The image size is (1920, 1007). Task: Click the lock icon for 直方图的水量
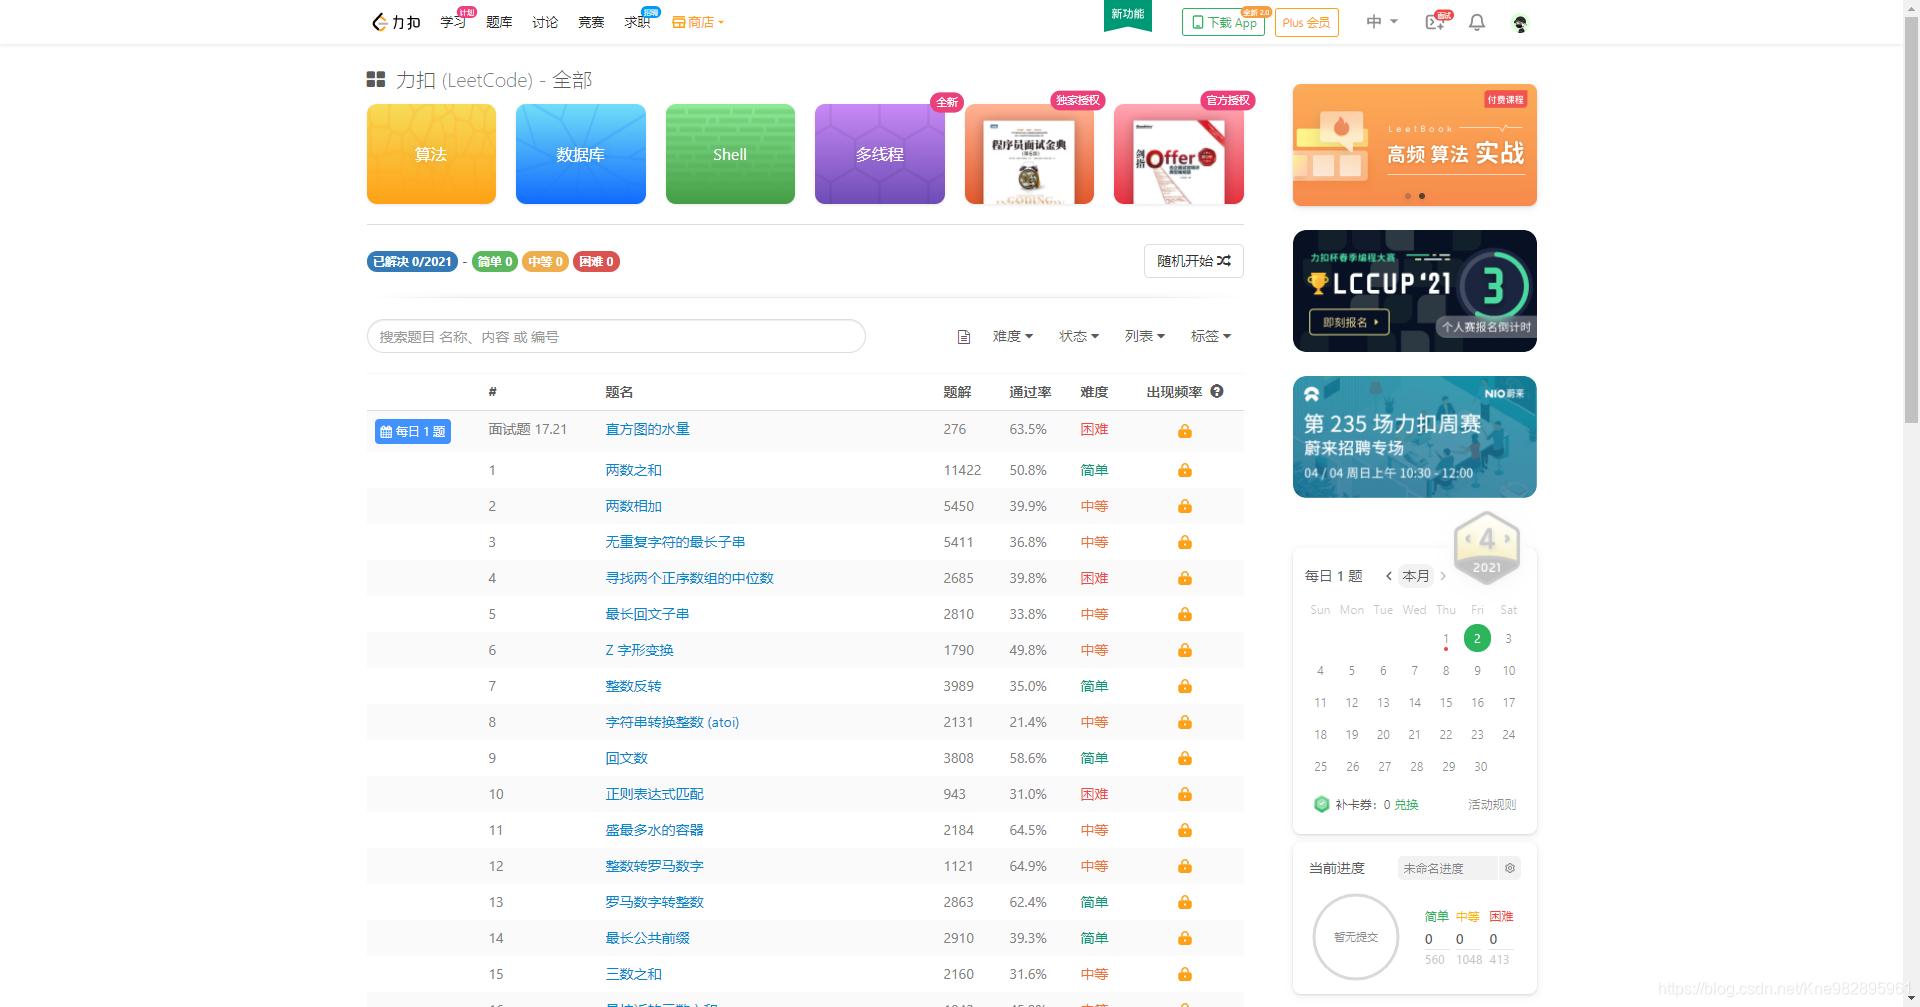tap(1185, 431)
